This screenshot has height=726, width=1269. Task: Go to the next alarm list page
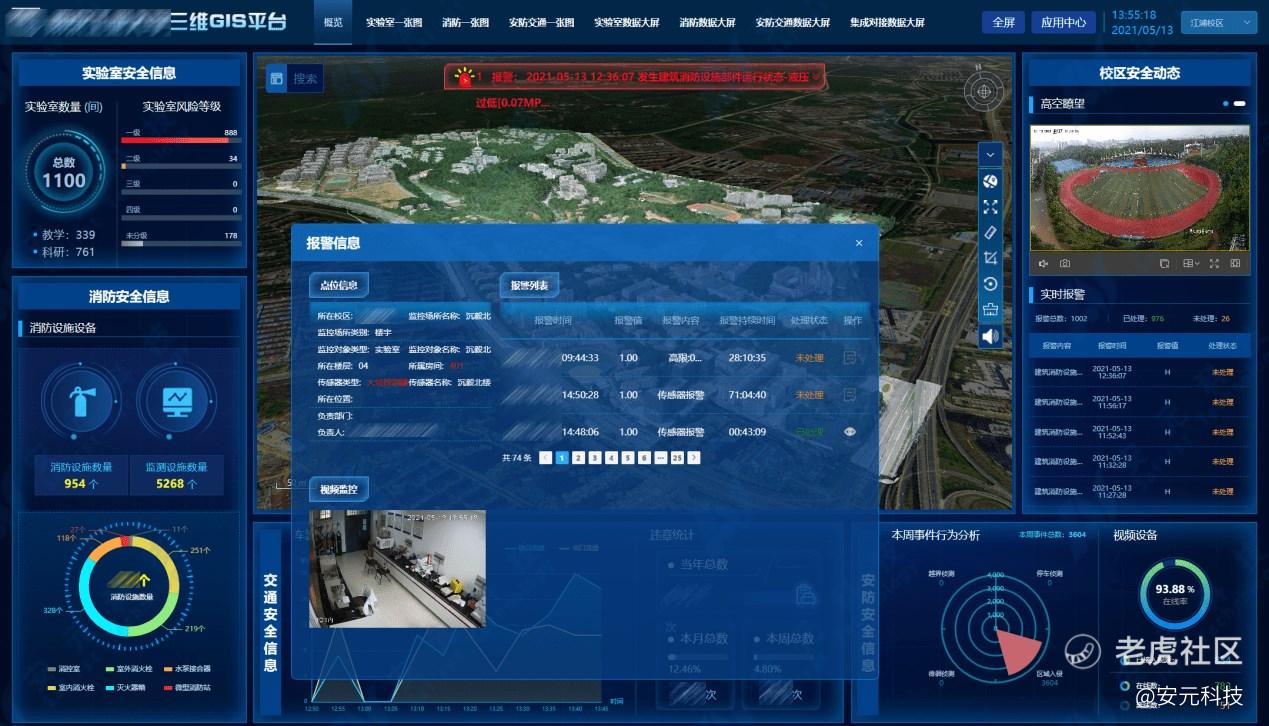tap(694, 457)
